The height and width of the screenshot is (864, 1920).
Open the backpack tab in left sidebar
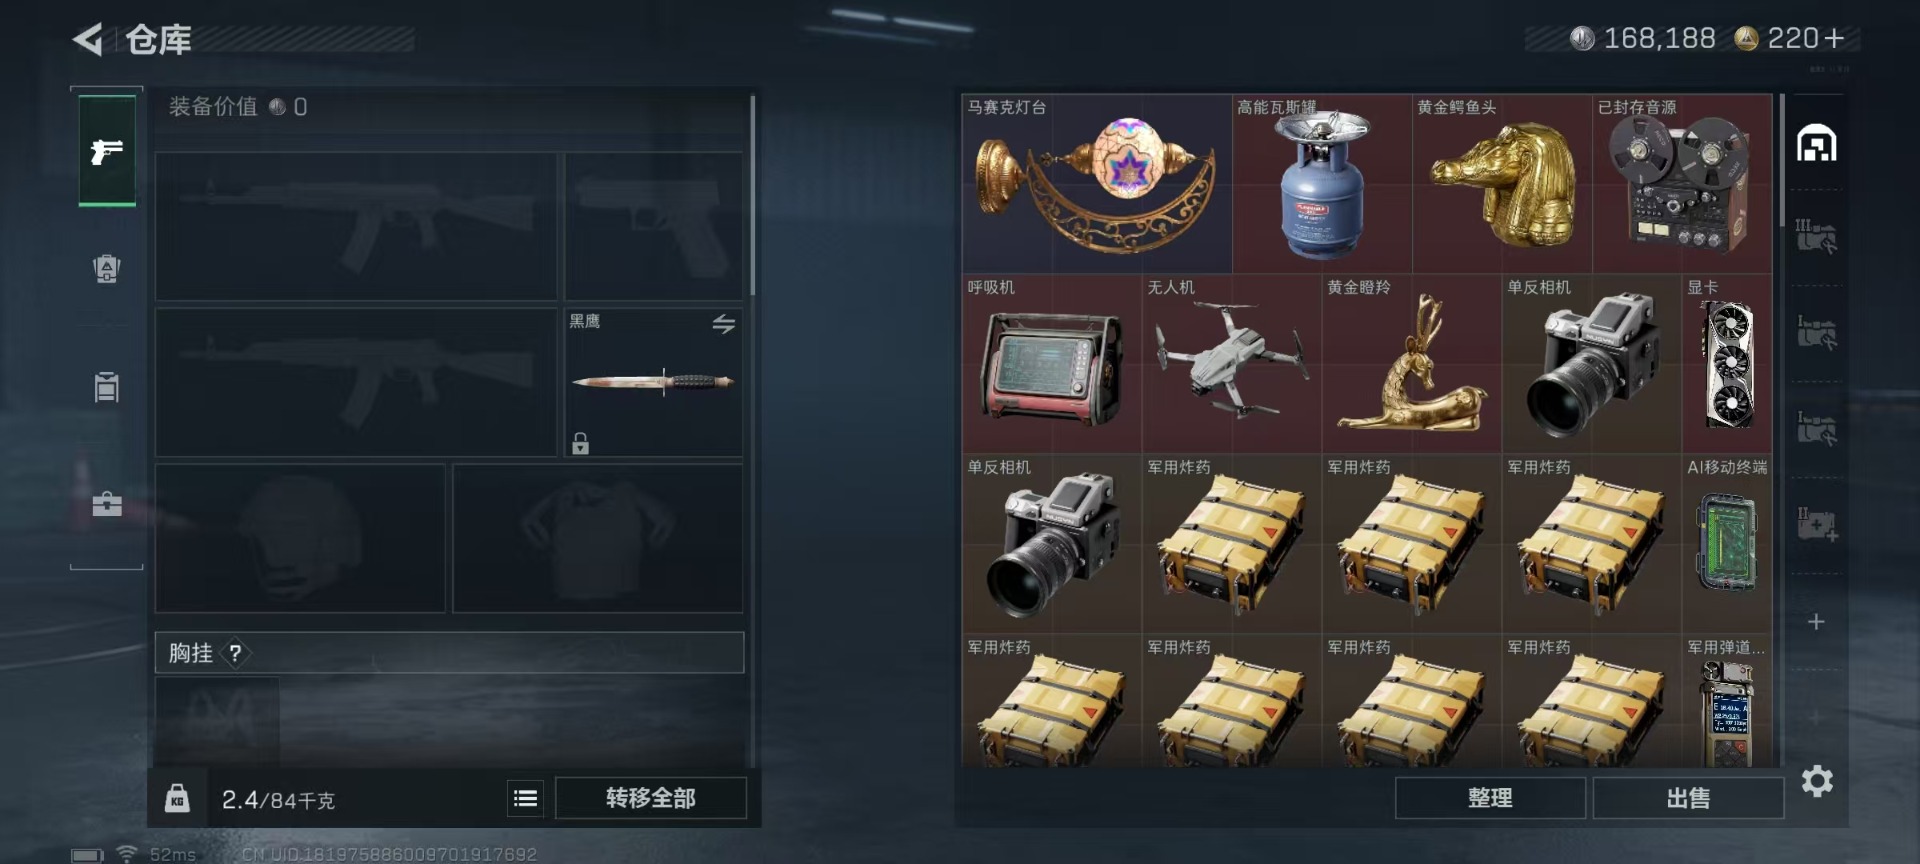point(107,269)
